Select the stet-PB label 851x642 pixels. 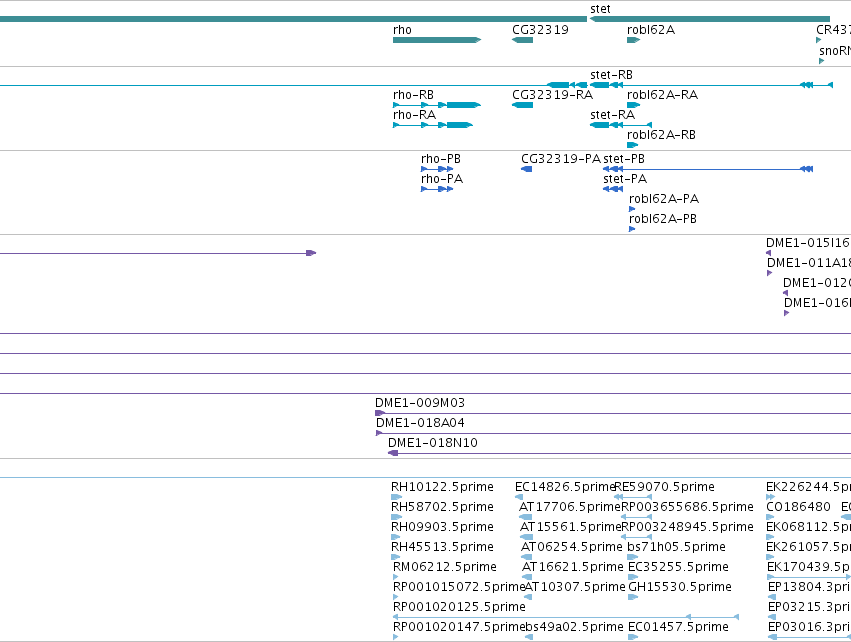tap(624, 159)
